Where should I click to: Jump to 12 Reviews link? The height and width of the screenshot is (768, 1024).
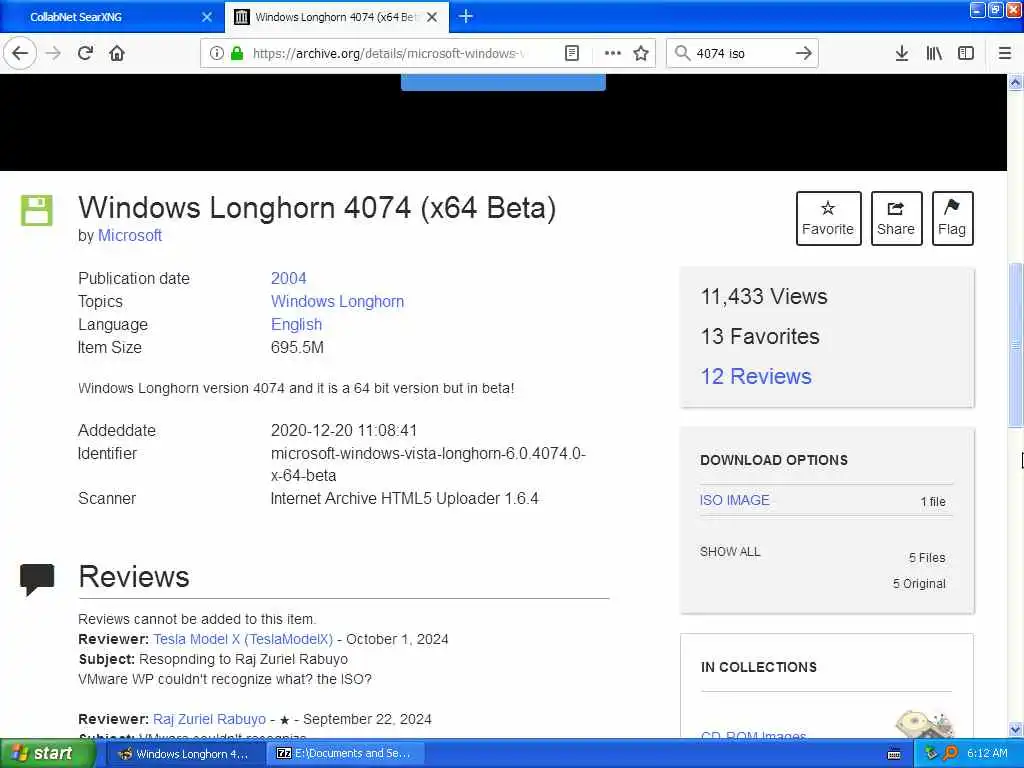pyautogui.click(x=756, y=376)
